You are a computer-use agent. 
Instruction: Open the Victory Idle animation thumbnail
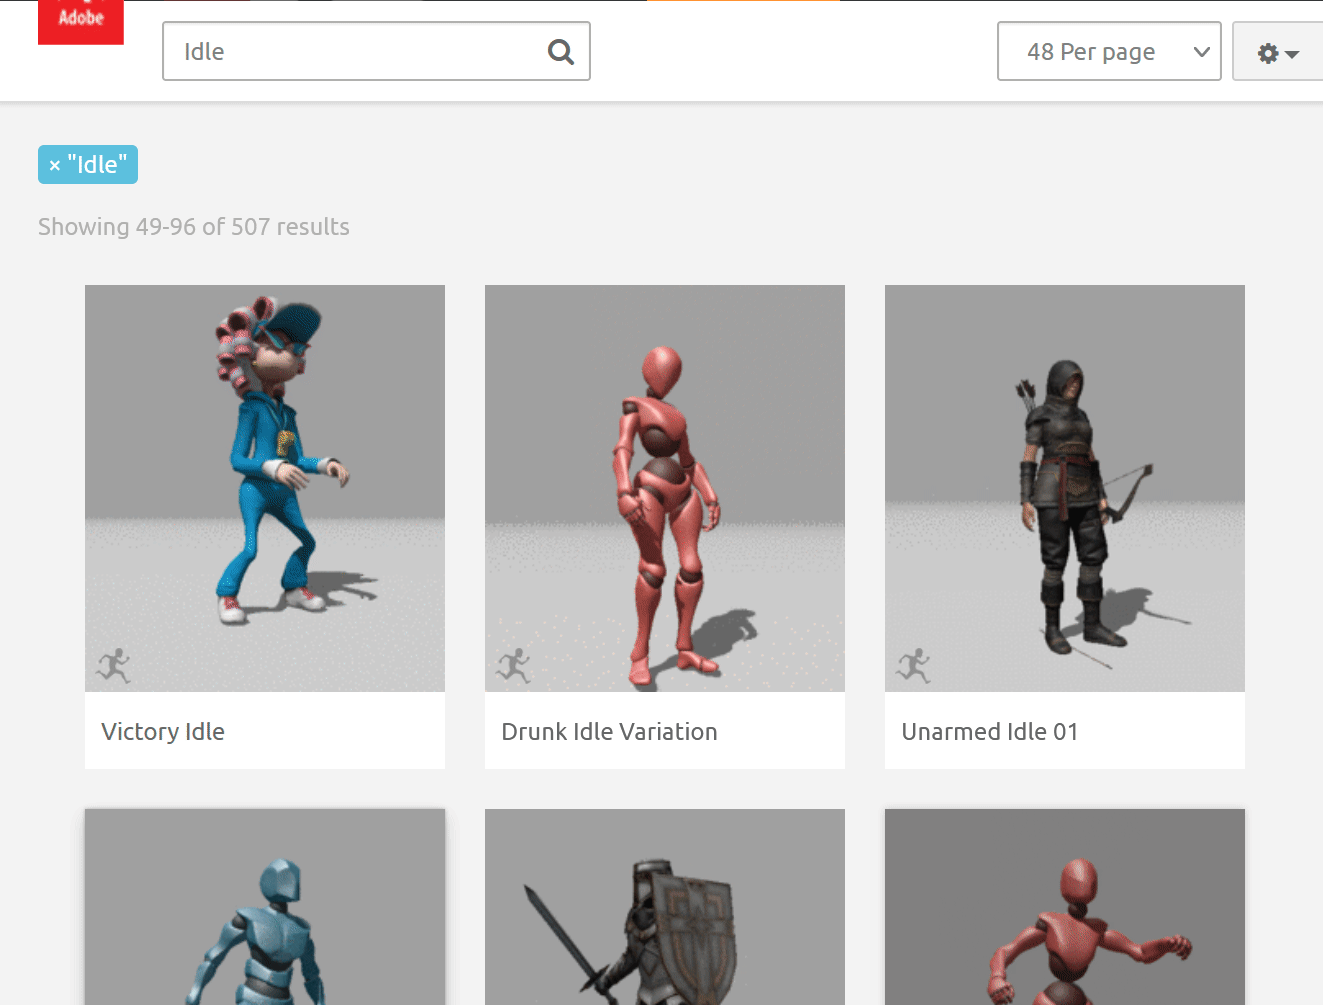coord(265,488)
